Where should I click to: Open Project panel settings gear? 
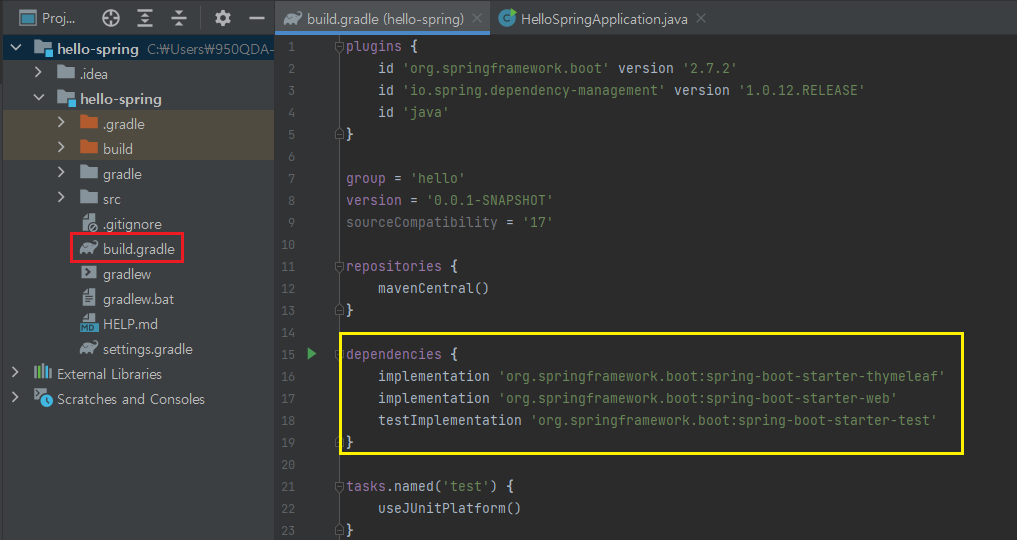tap(222, 18)
